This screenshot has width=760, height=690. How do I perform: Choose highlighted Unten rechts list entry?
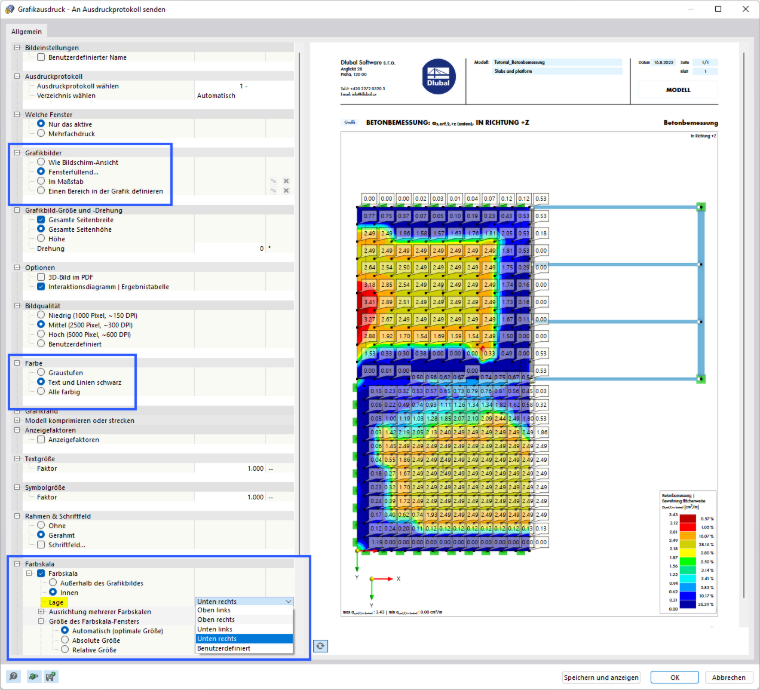pos(244,639)
